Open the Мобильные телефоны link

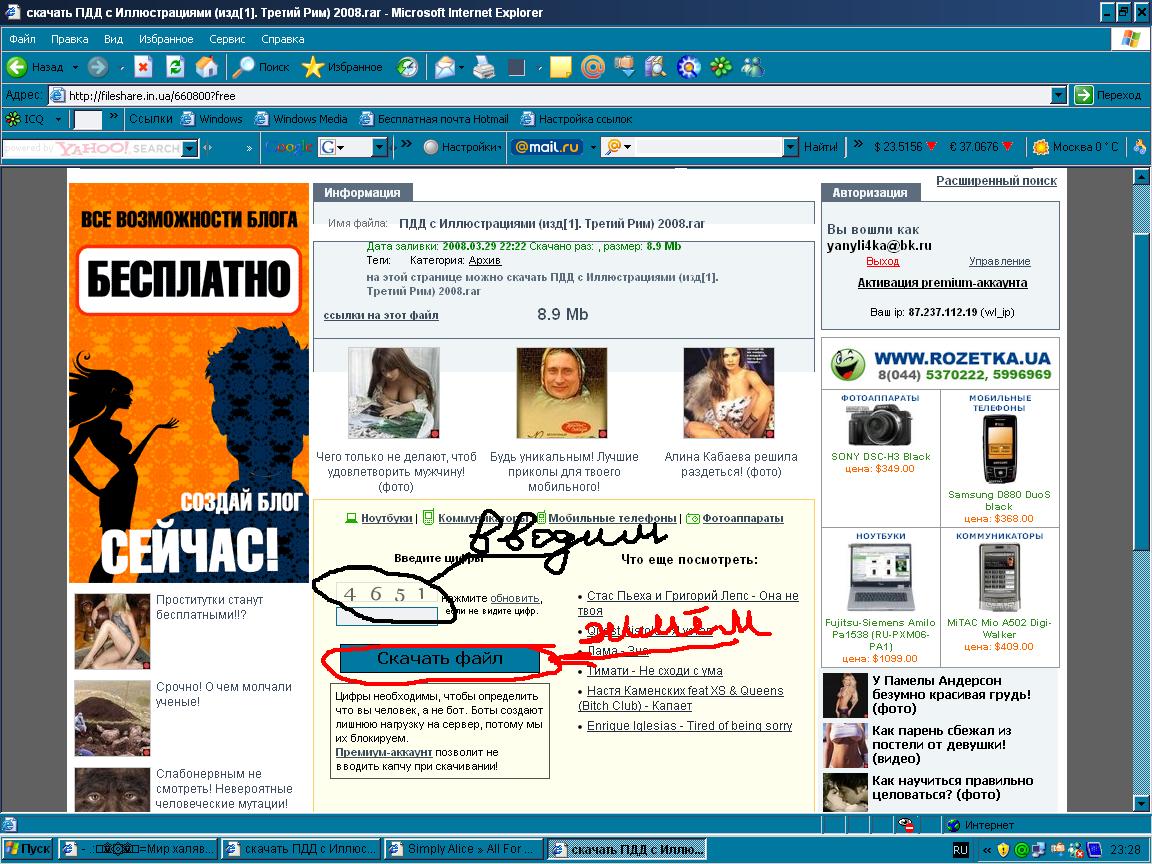click(x=612, y=518)
